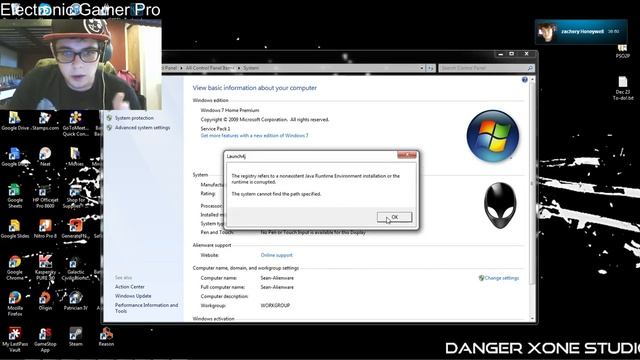Open the GameStop App shortcut
The image size is (640, 360).
click(45, 340)
